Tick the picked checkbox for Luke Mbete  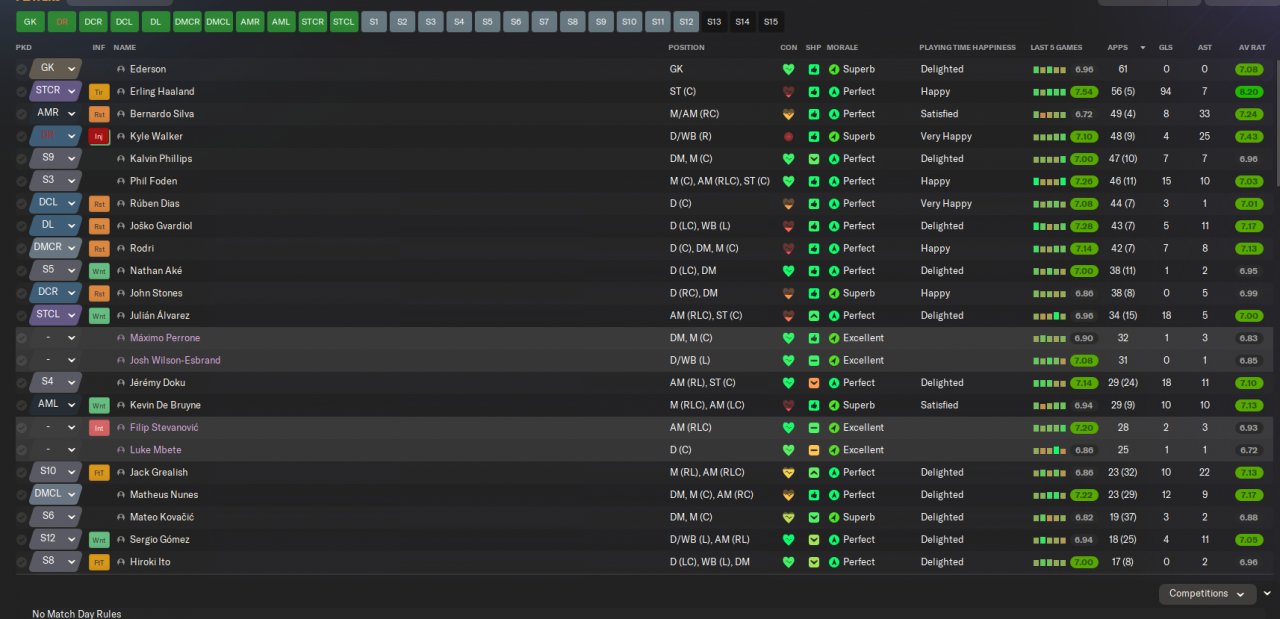[22, 450]
